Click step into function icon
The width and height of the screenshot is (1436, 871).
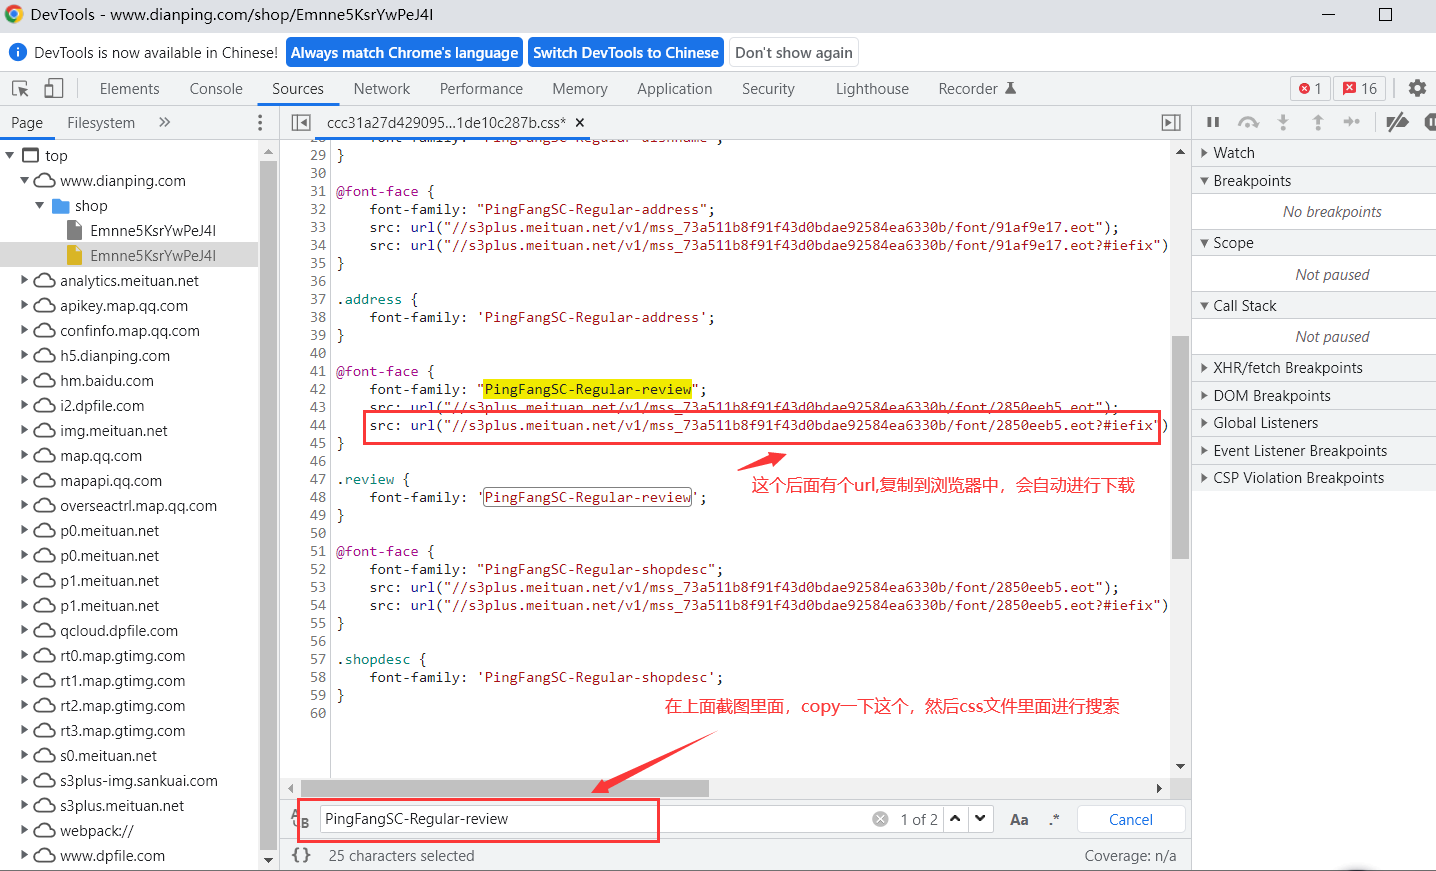(x=1283, y=122)
